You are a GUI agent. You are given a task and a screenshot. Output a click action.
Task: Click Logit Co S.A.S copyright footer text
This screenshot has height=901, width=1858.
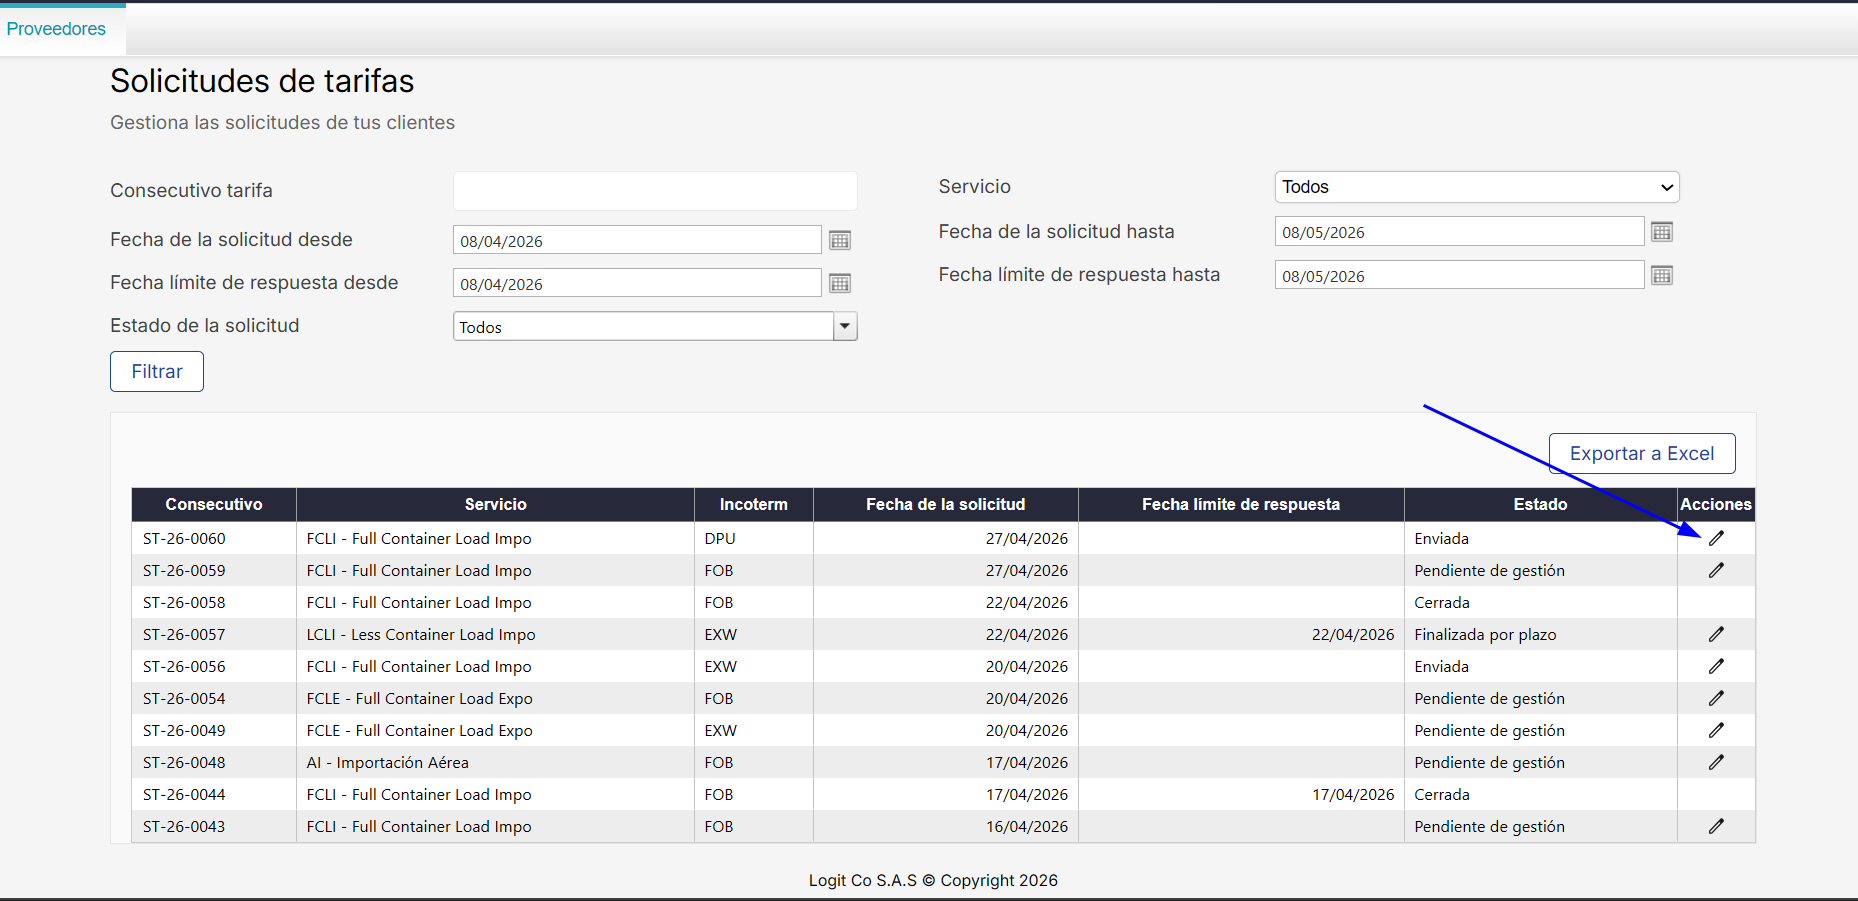933,880
